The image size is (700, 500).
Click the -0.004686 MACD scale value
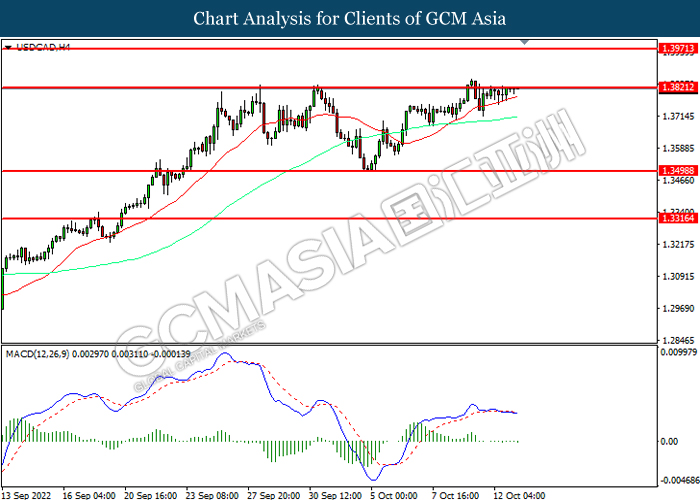coord(679,480)
